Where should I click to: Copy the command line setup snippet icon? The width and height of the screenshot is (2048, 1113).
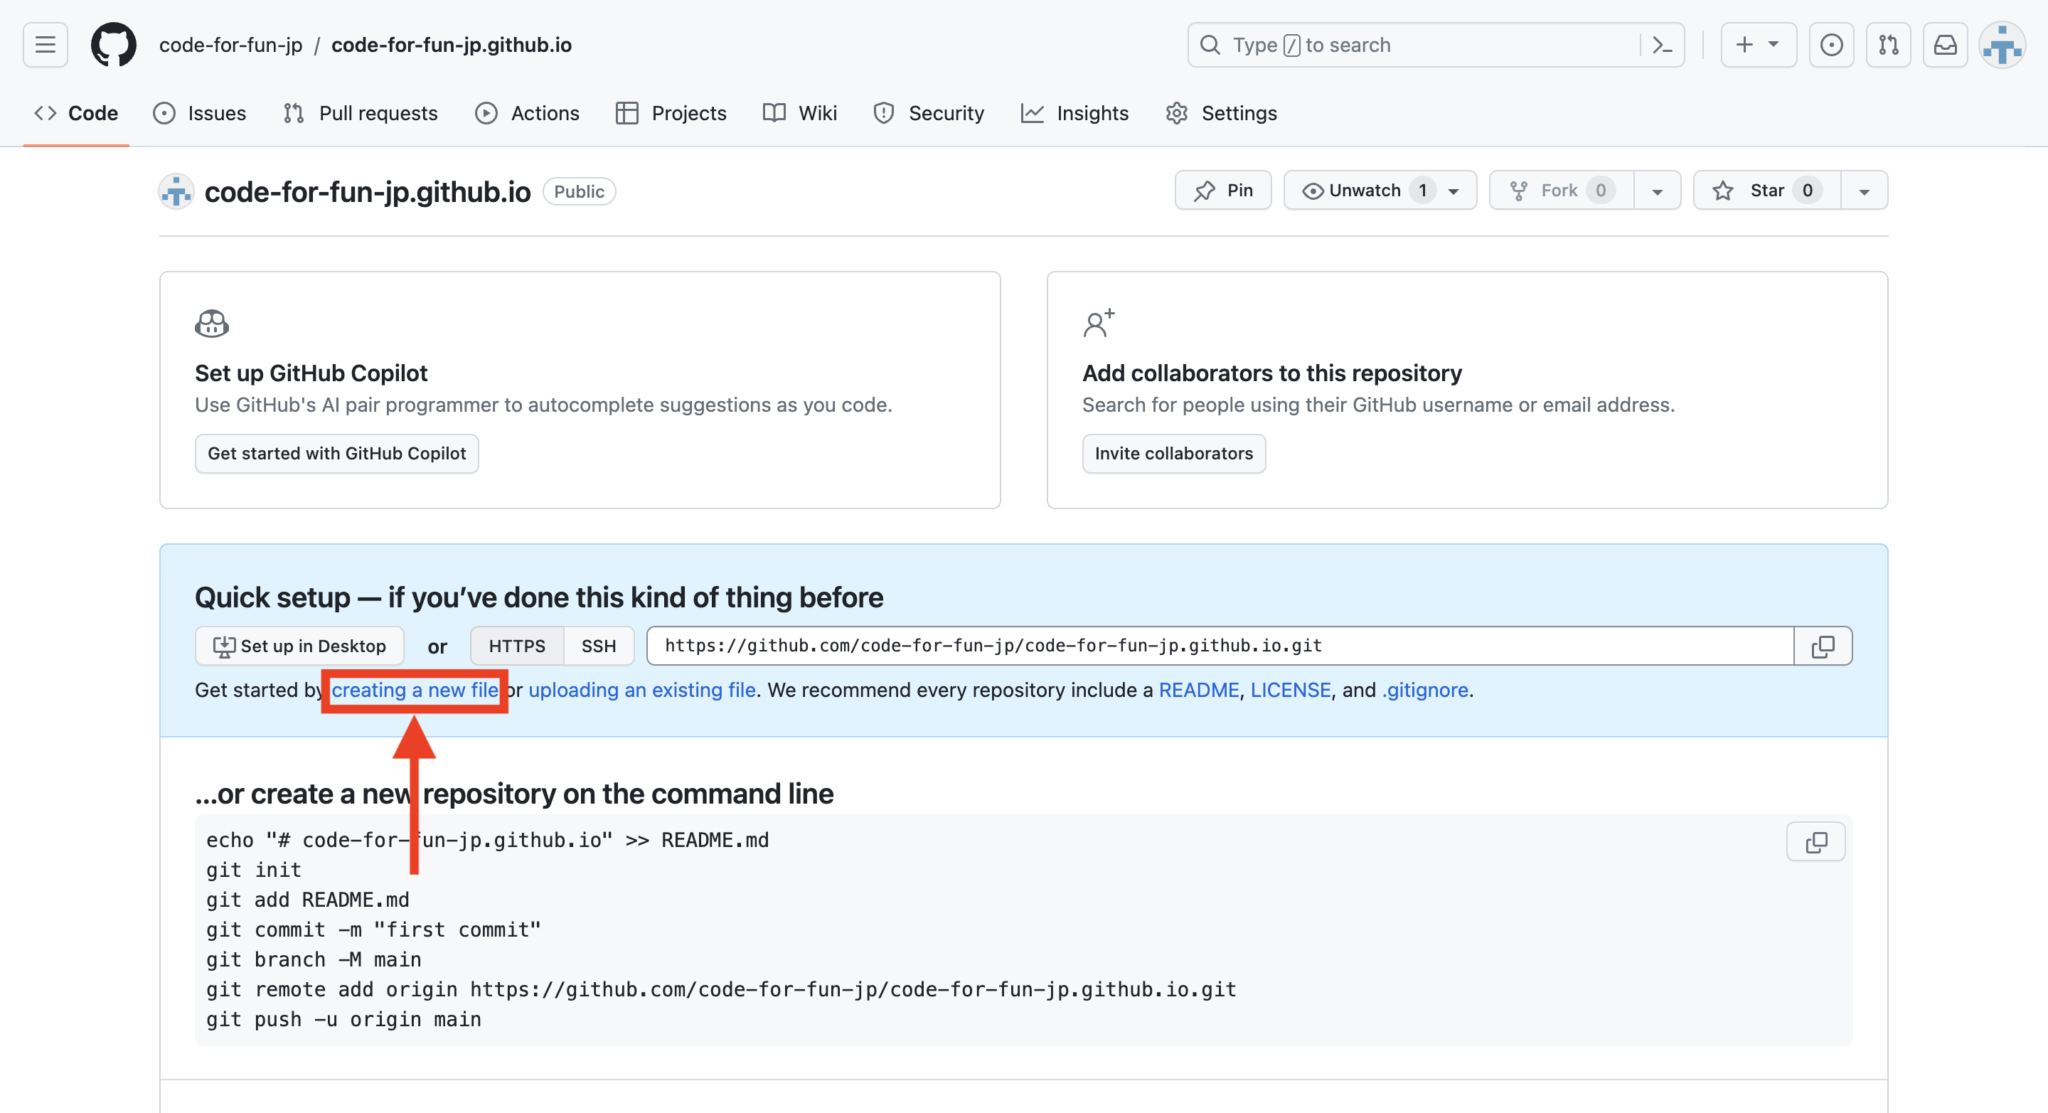click(1816, 841)
